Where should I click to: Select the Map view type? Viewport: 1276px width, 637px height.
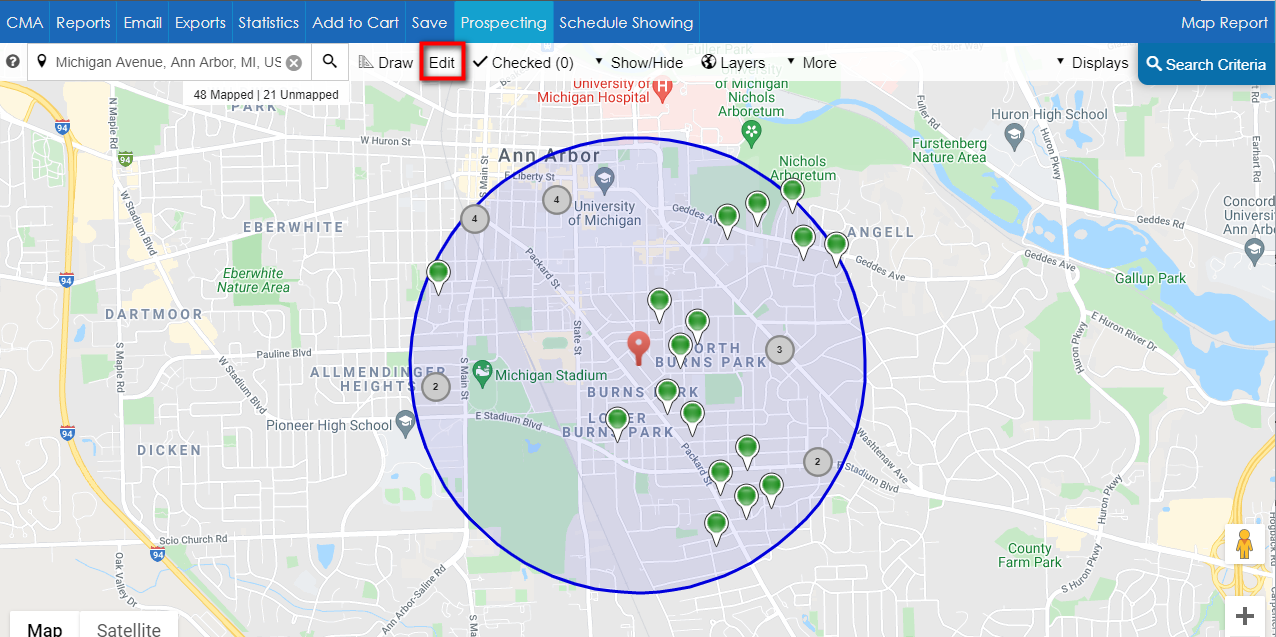[x=45, y=628]
